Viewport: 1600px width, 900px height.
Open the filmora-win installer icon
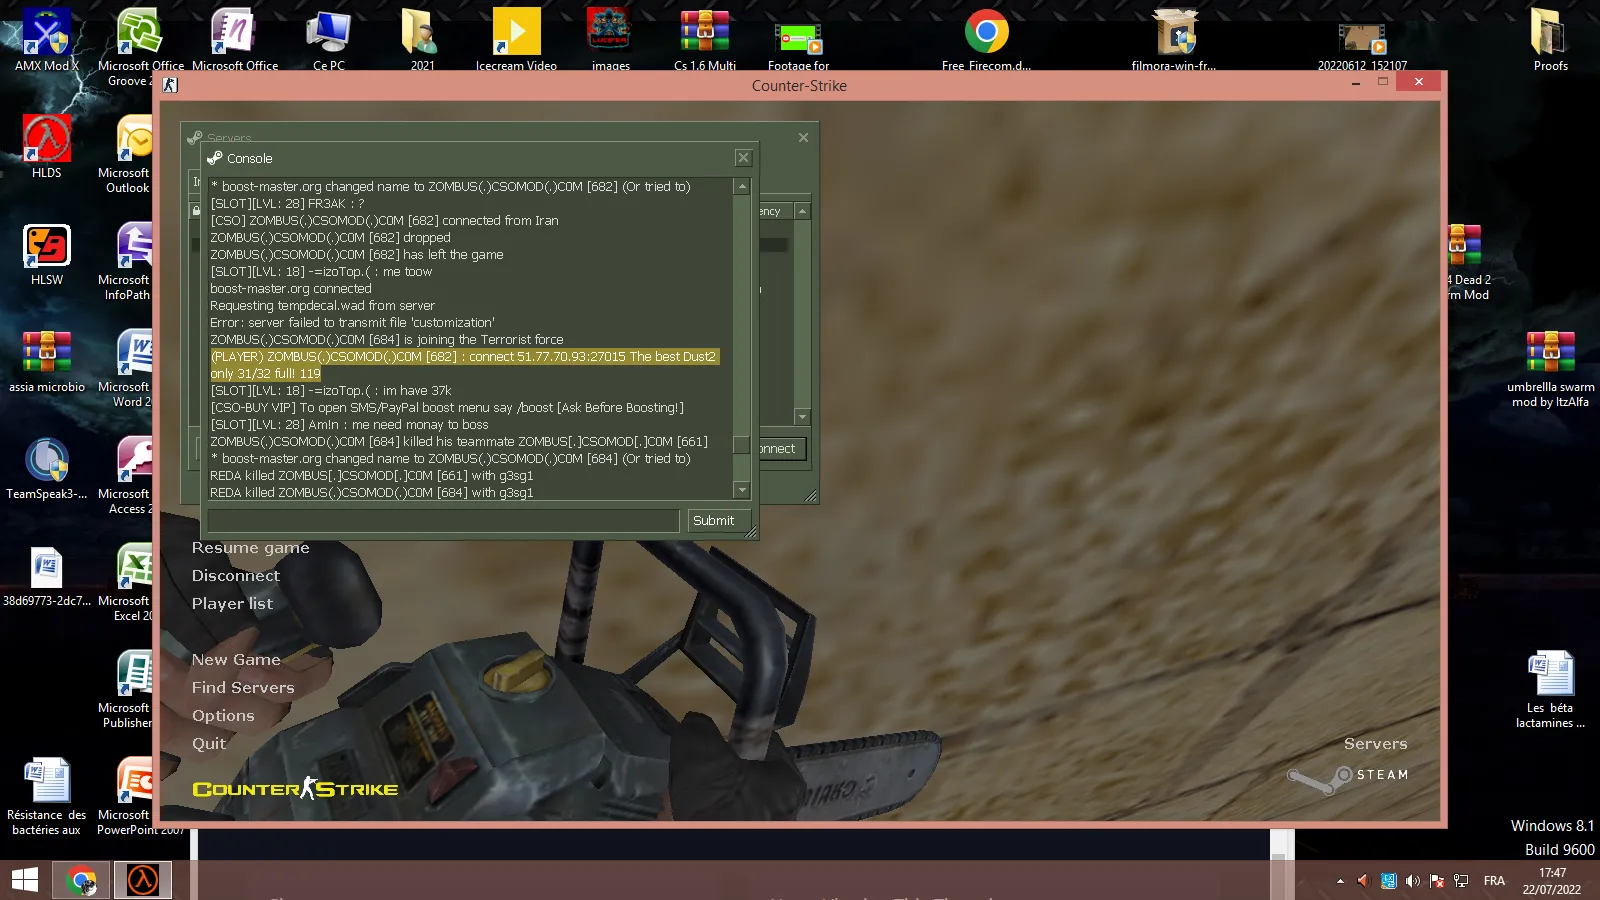pos(1174,40)
